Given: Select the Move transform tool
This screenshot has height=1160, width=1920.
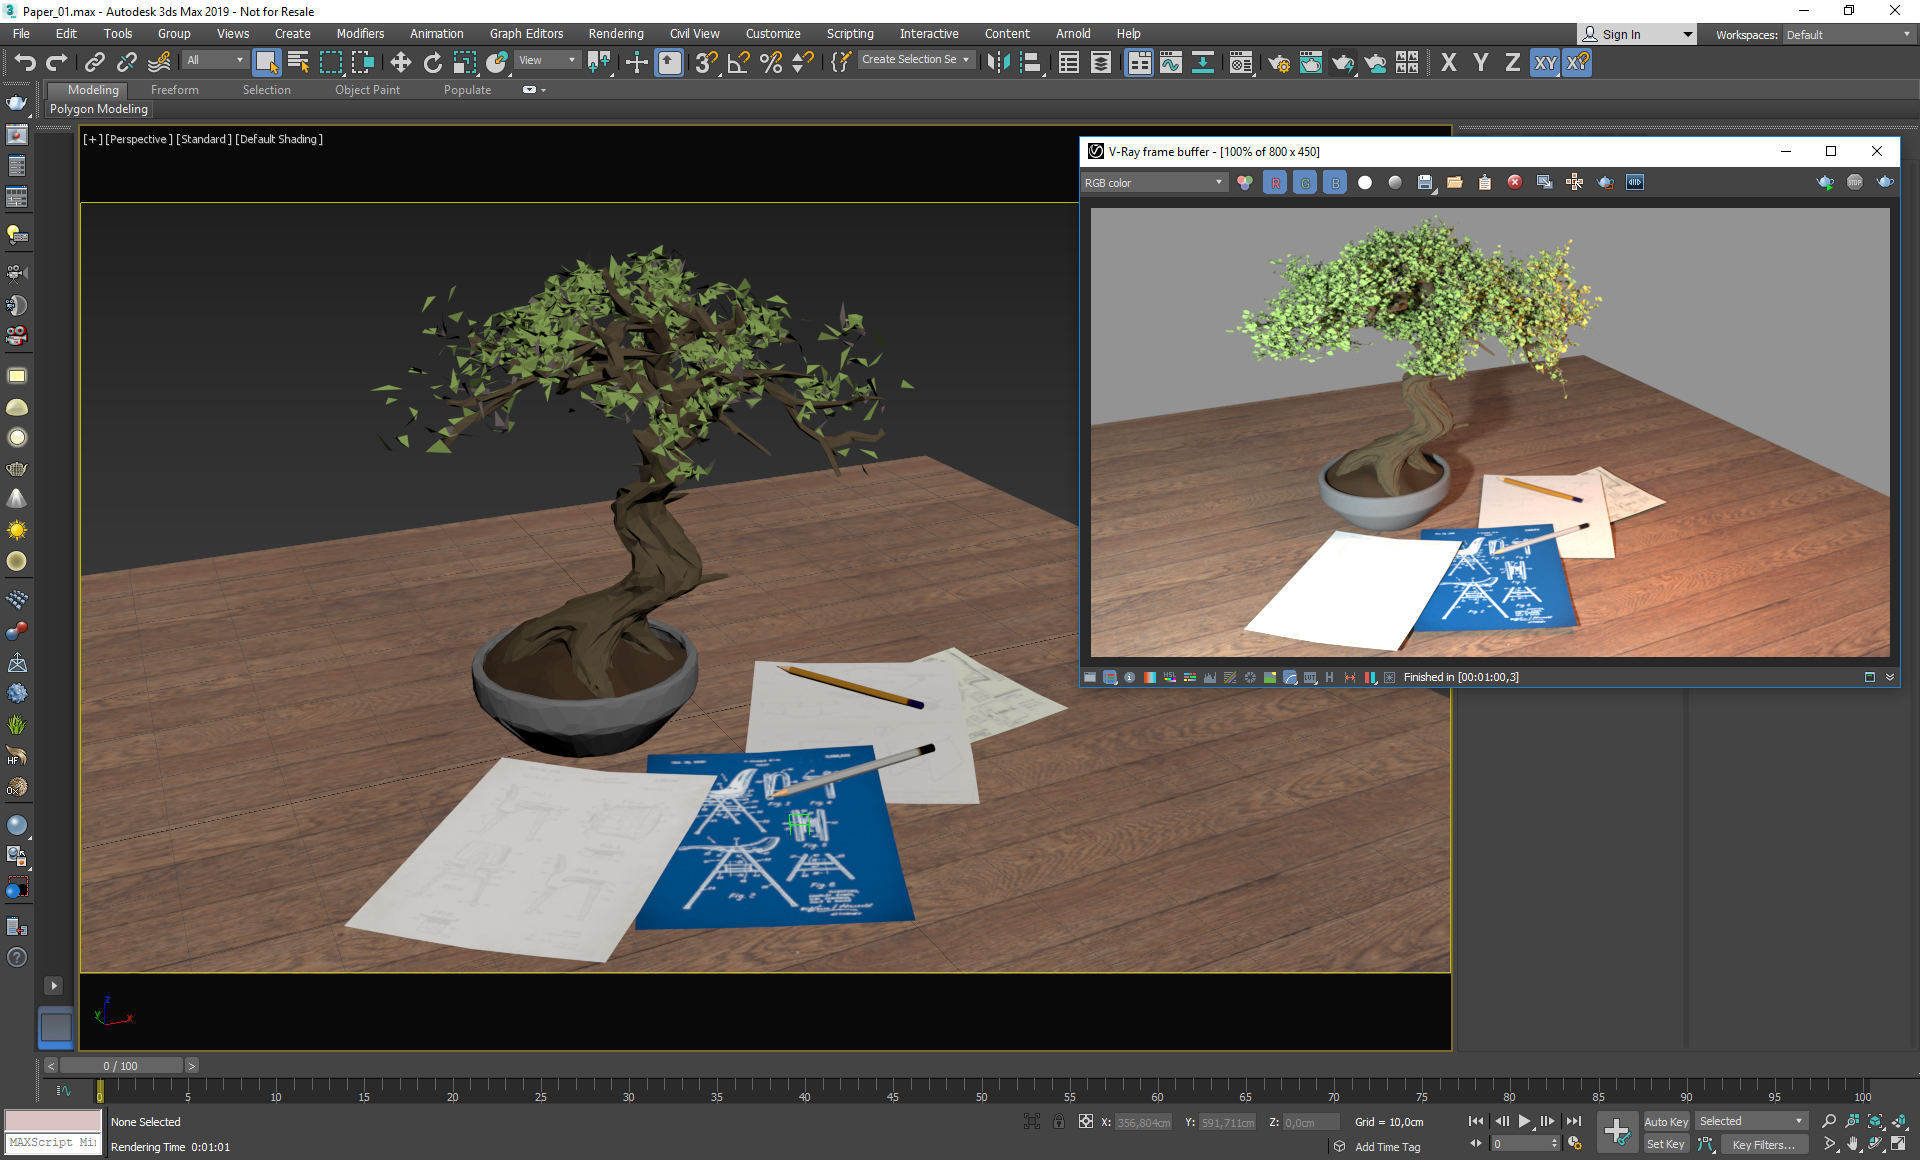Looking at the screenshot, I should 400,63.
